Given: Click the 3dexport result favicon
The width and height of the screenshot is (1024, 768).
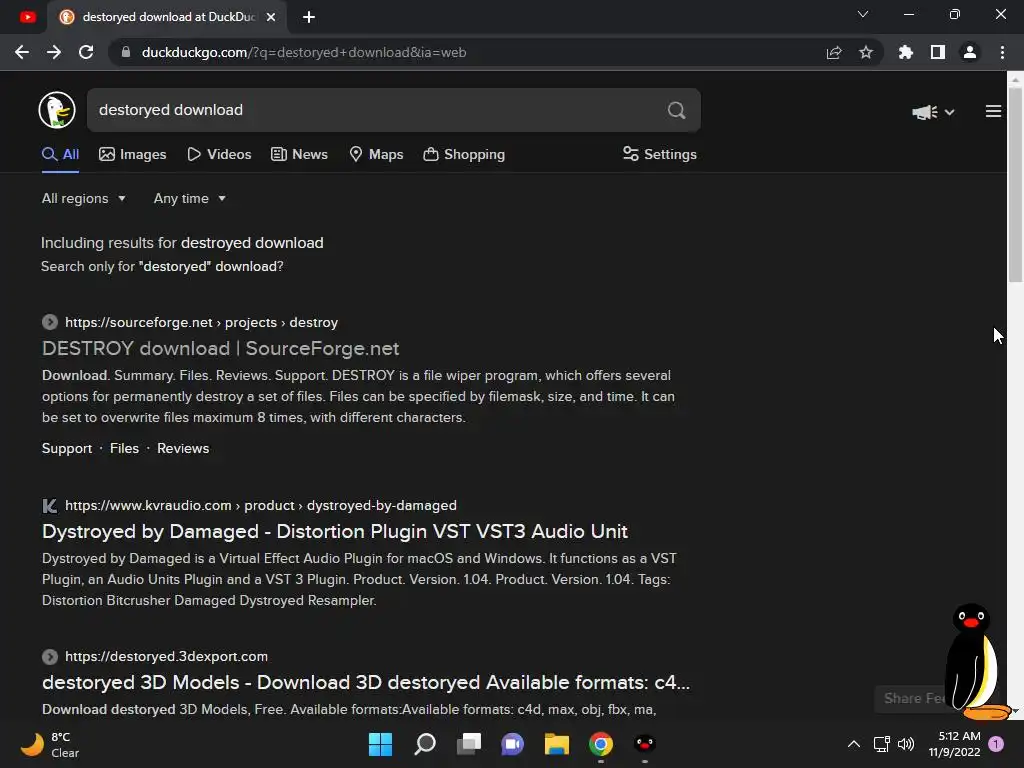Looking at the screenshot, I should click(x=50, y=656).
